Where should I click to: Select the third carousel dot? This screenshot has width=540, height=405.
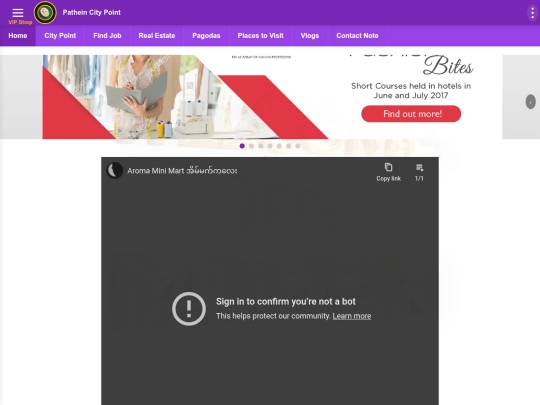pos(261,146)
